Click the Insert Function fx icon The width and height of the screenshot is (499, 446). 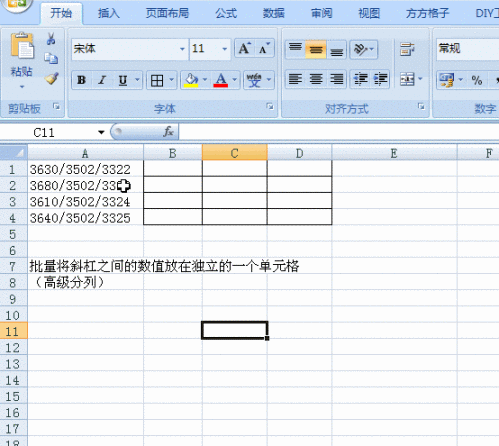pos(168,132)
